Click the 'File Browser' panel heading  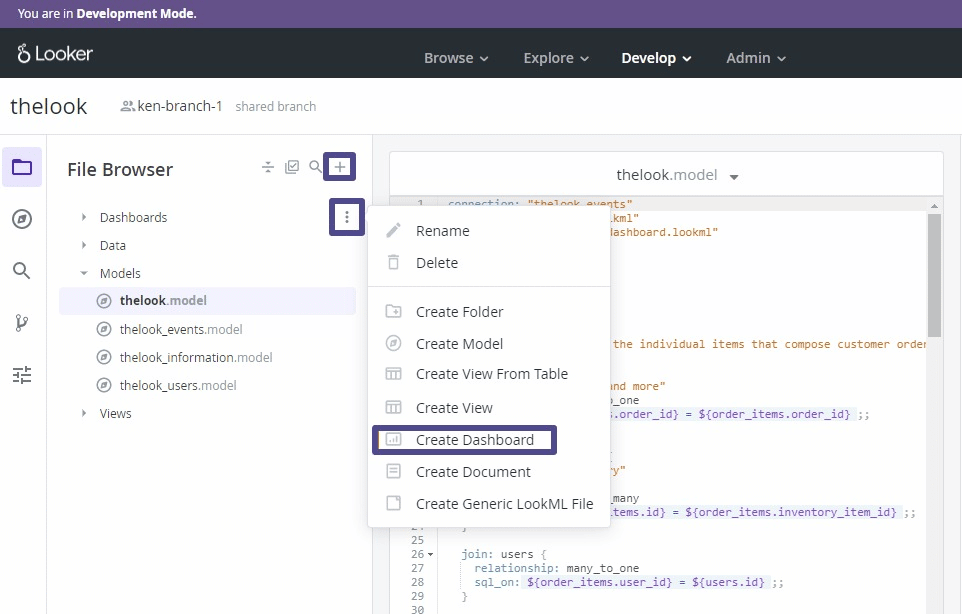click(120, 169)
